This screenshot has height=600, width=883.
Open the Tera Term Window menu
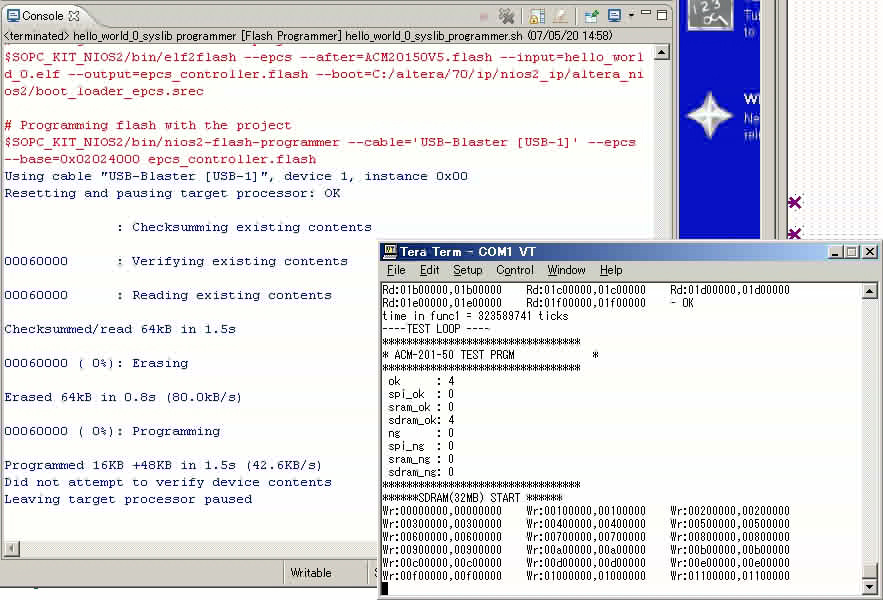pos(566,270)
